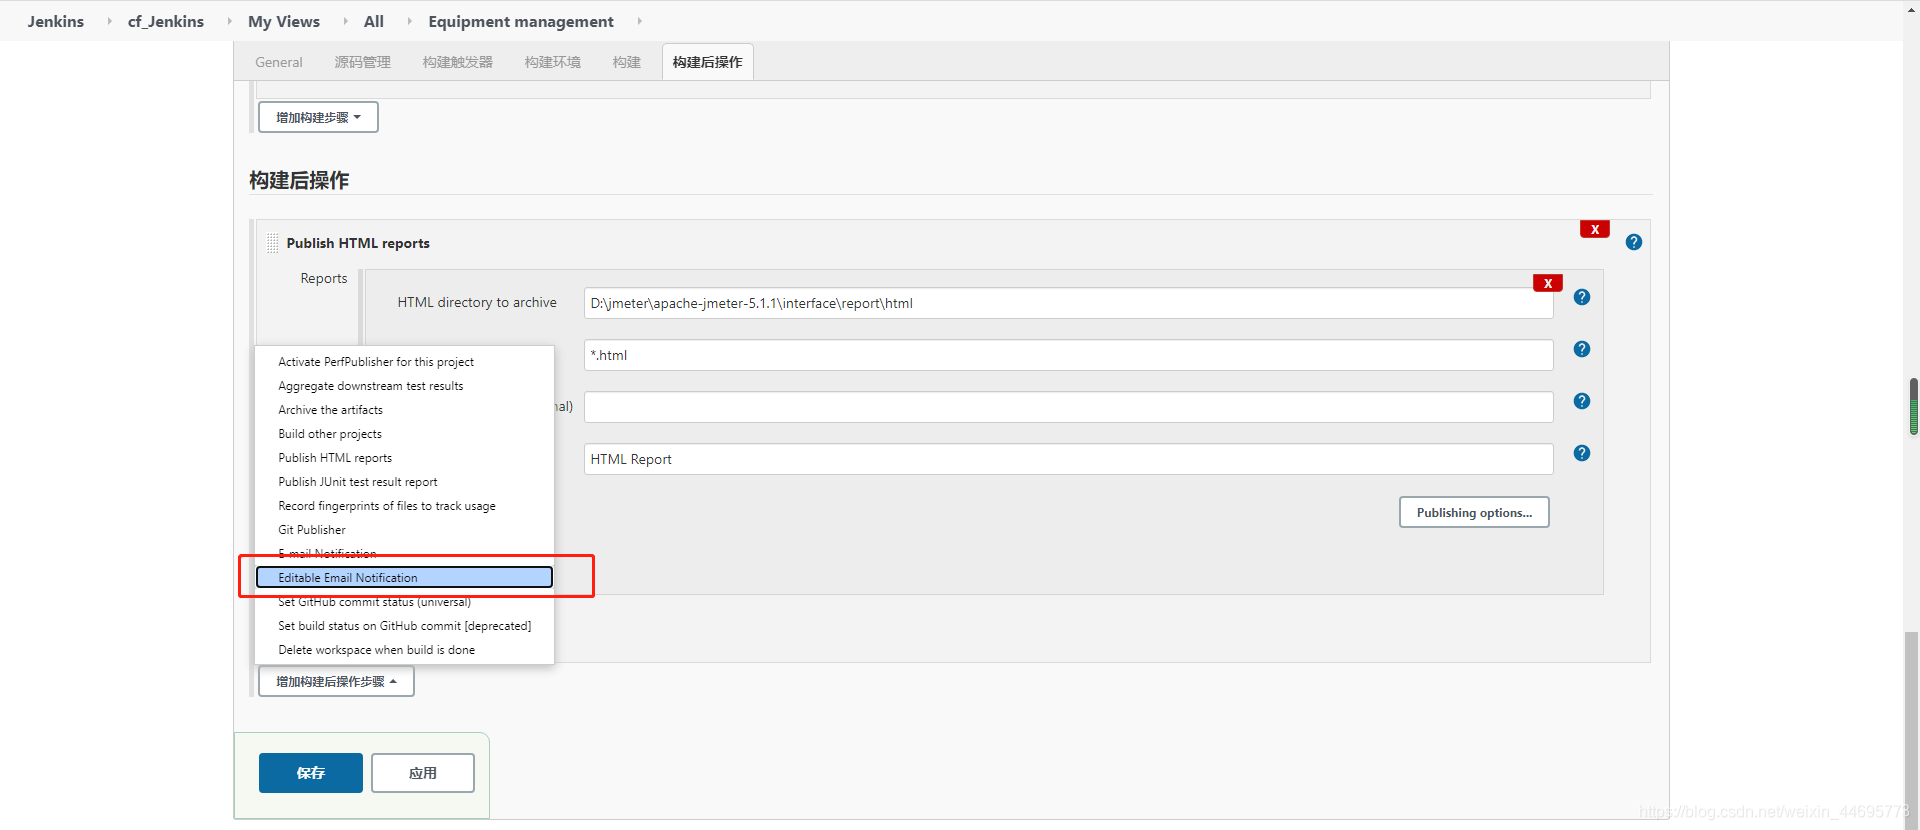The height and width of the screenshot is (830, 1920).
Task: Go to cf_Jenkins breadcrumb link
Action: point(166,21)
